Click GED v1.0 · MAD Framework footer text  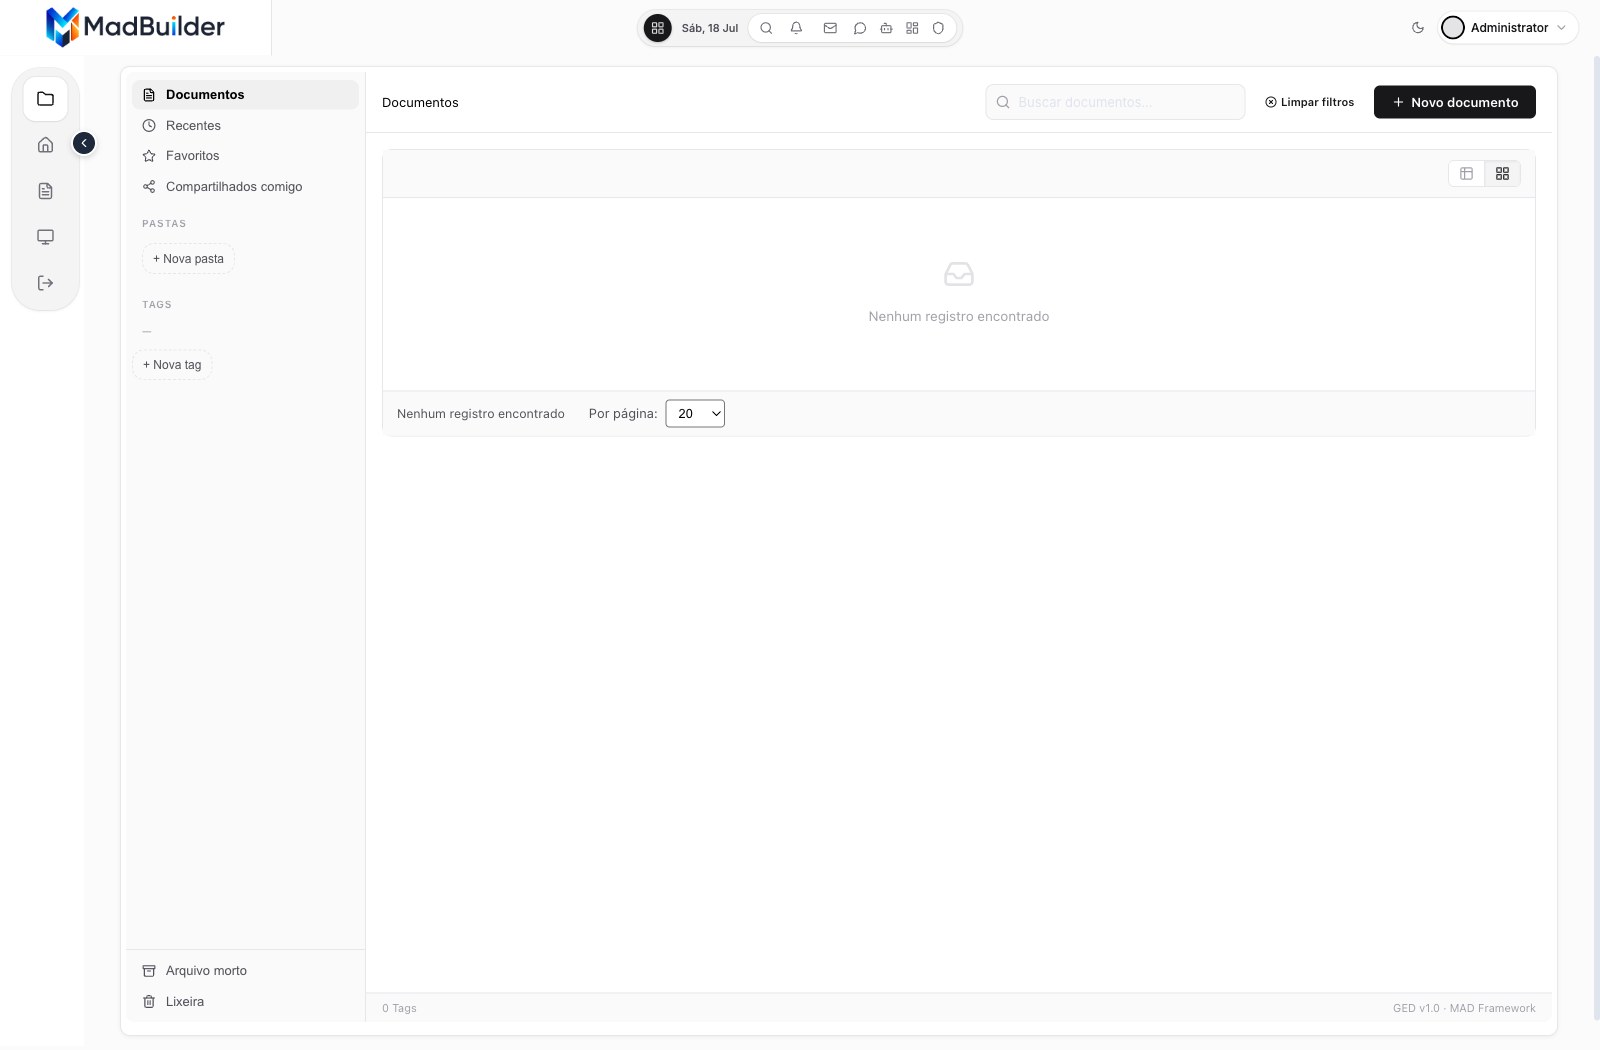(x=1464, y=1008)
